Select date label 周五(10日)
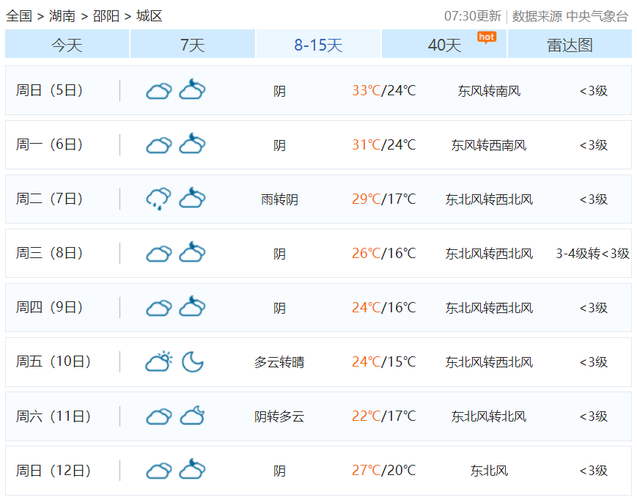Image resolution: width=637 pixels, height=500 pixels. coord(53,361)
